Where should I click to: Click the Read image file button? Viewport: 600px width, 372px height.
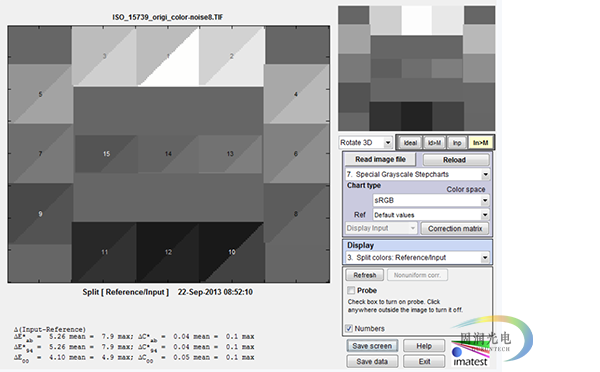380,159
